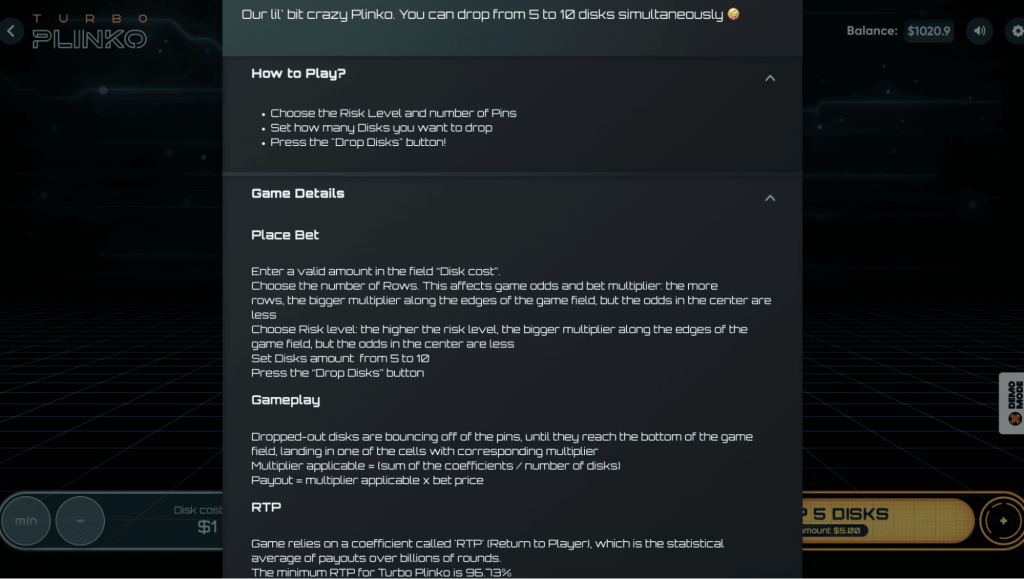The width and height of the screenshot is (1024, 579).
Task: Click the Gameplay subheading
Action: click(x=285, y=400)
